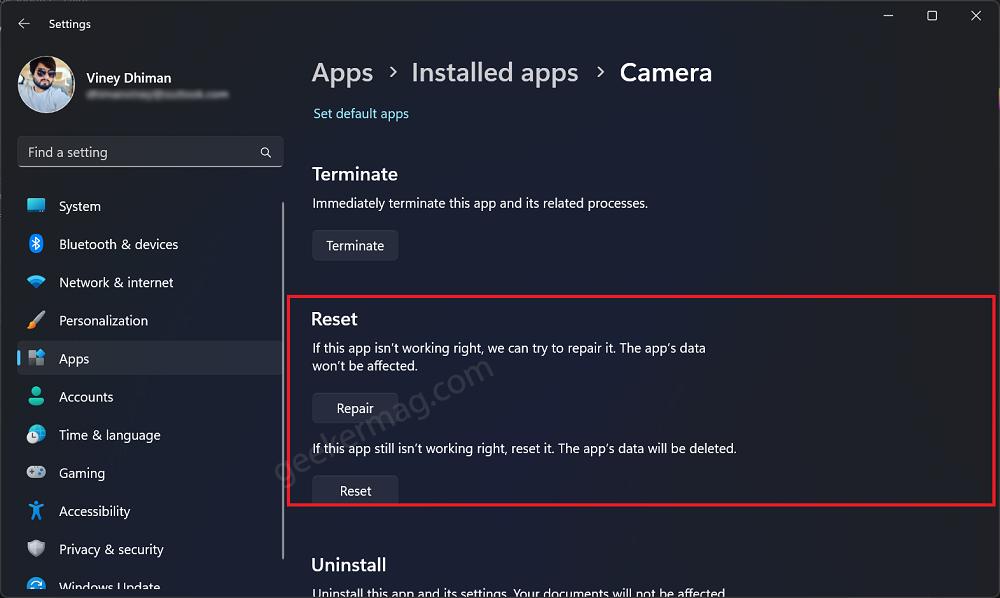Viewport: 1000px width, 598px height.
Task: Click the Gaming controller icon
Action: [36, 472]
